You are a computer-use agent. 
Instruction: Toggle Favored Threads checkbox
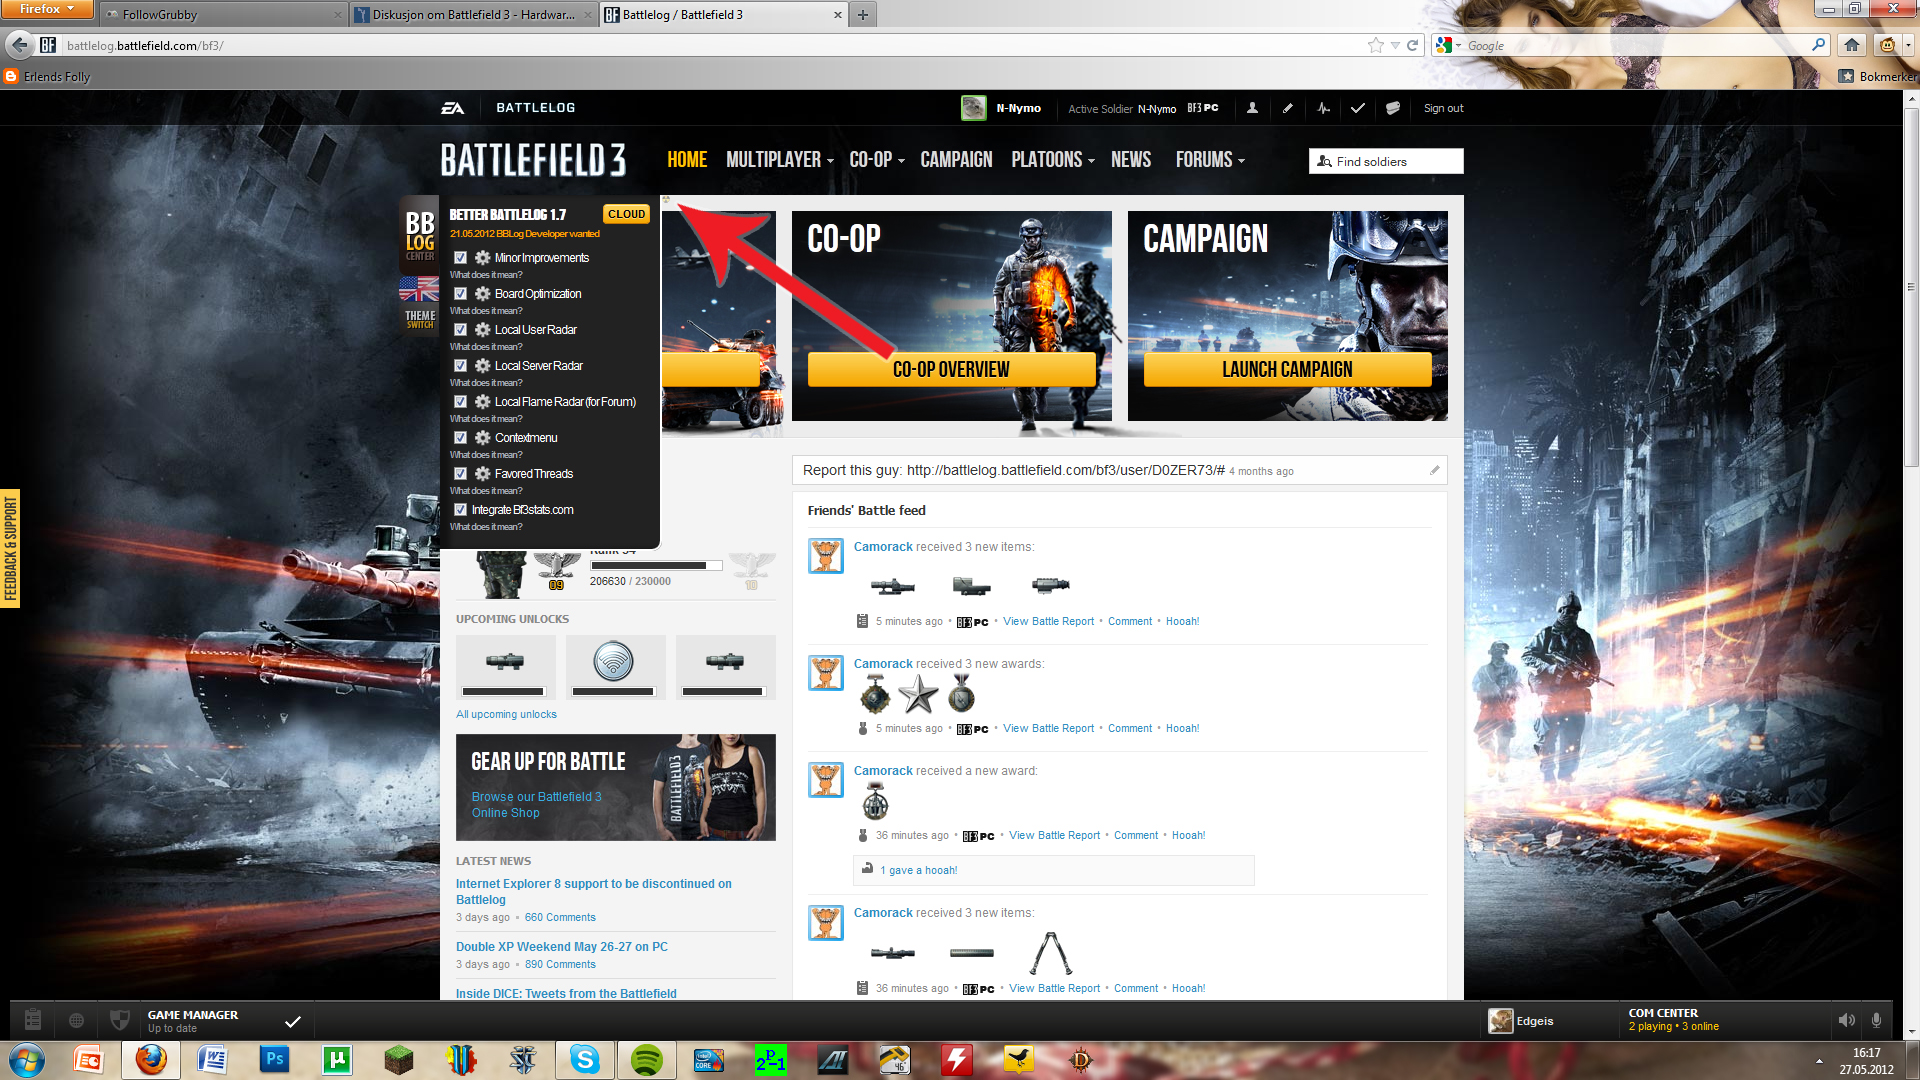pos(461,474)
